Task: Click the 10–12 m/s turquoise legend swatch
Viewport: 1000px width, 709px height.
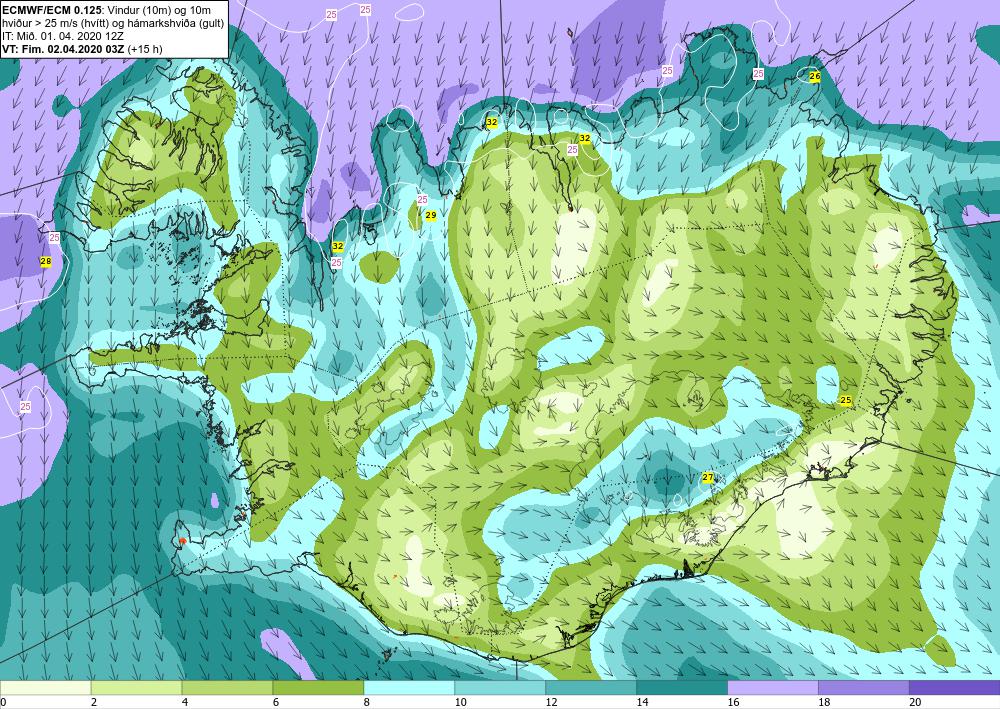Action: [x=500, y=688]
